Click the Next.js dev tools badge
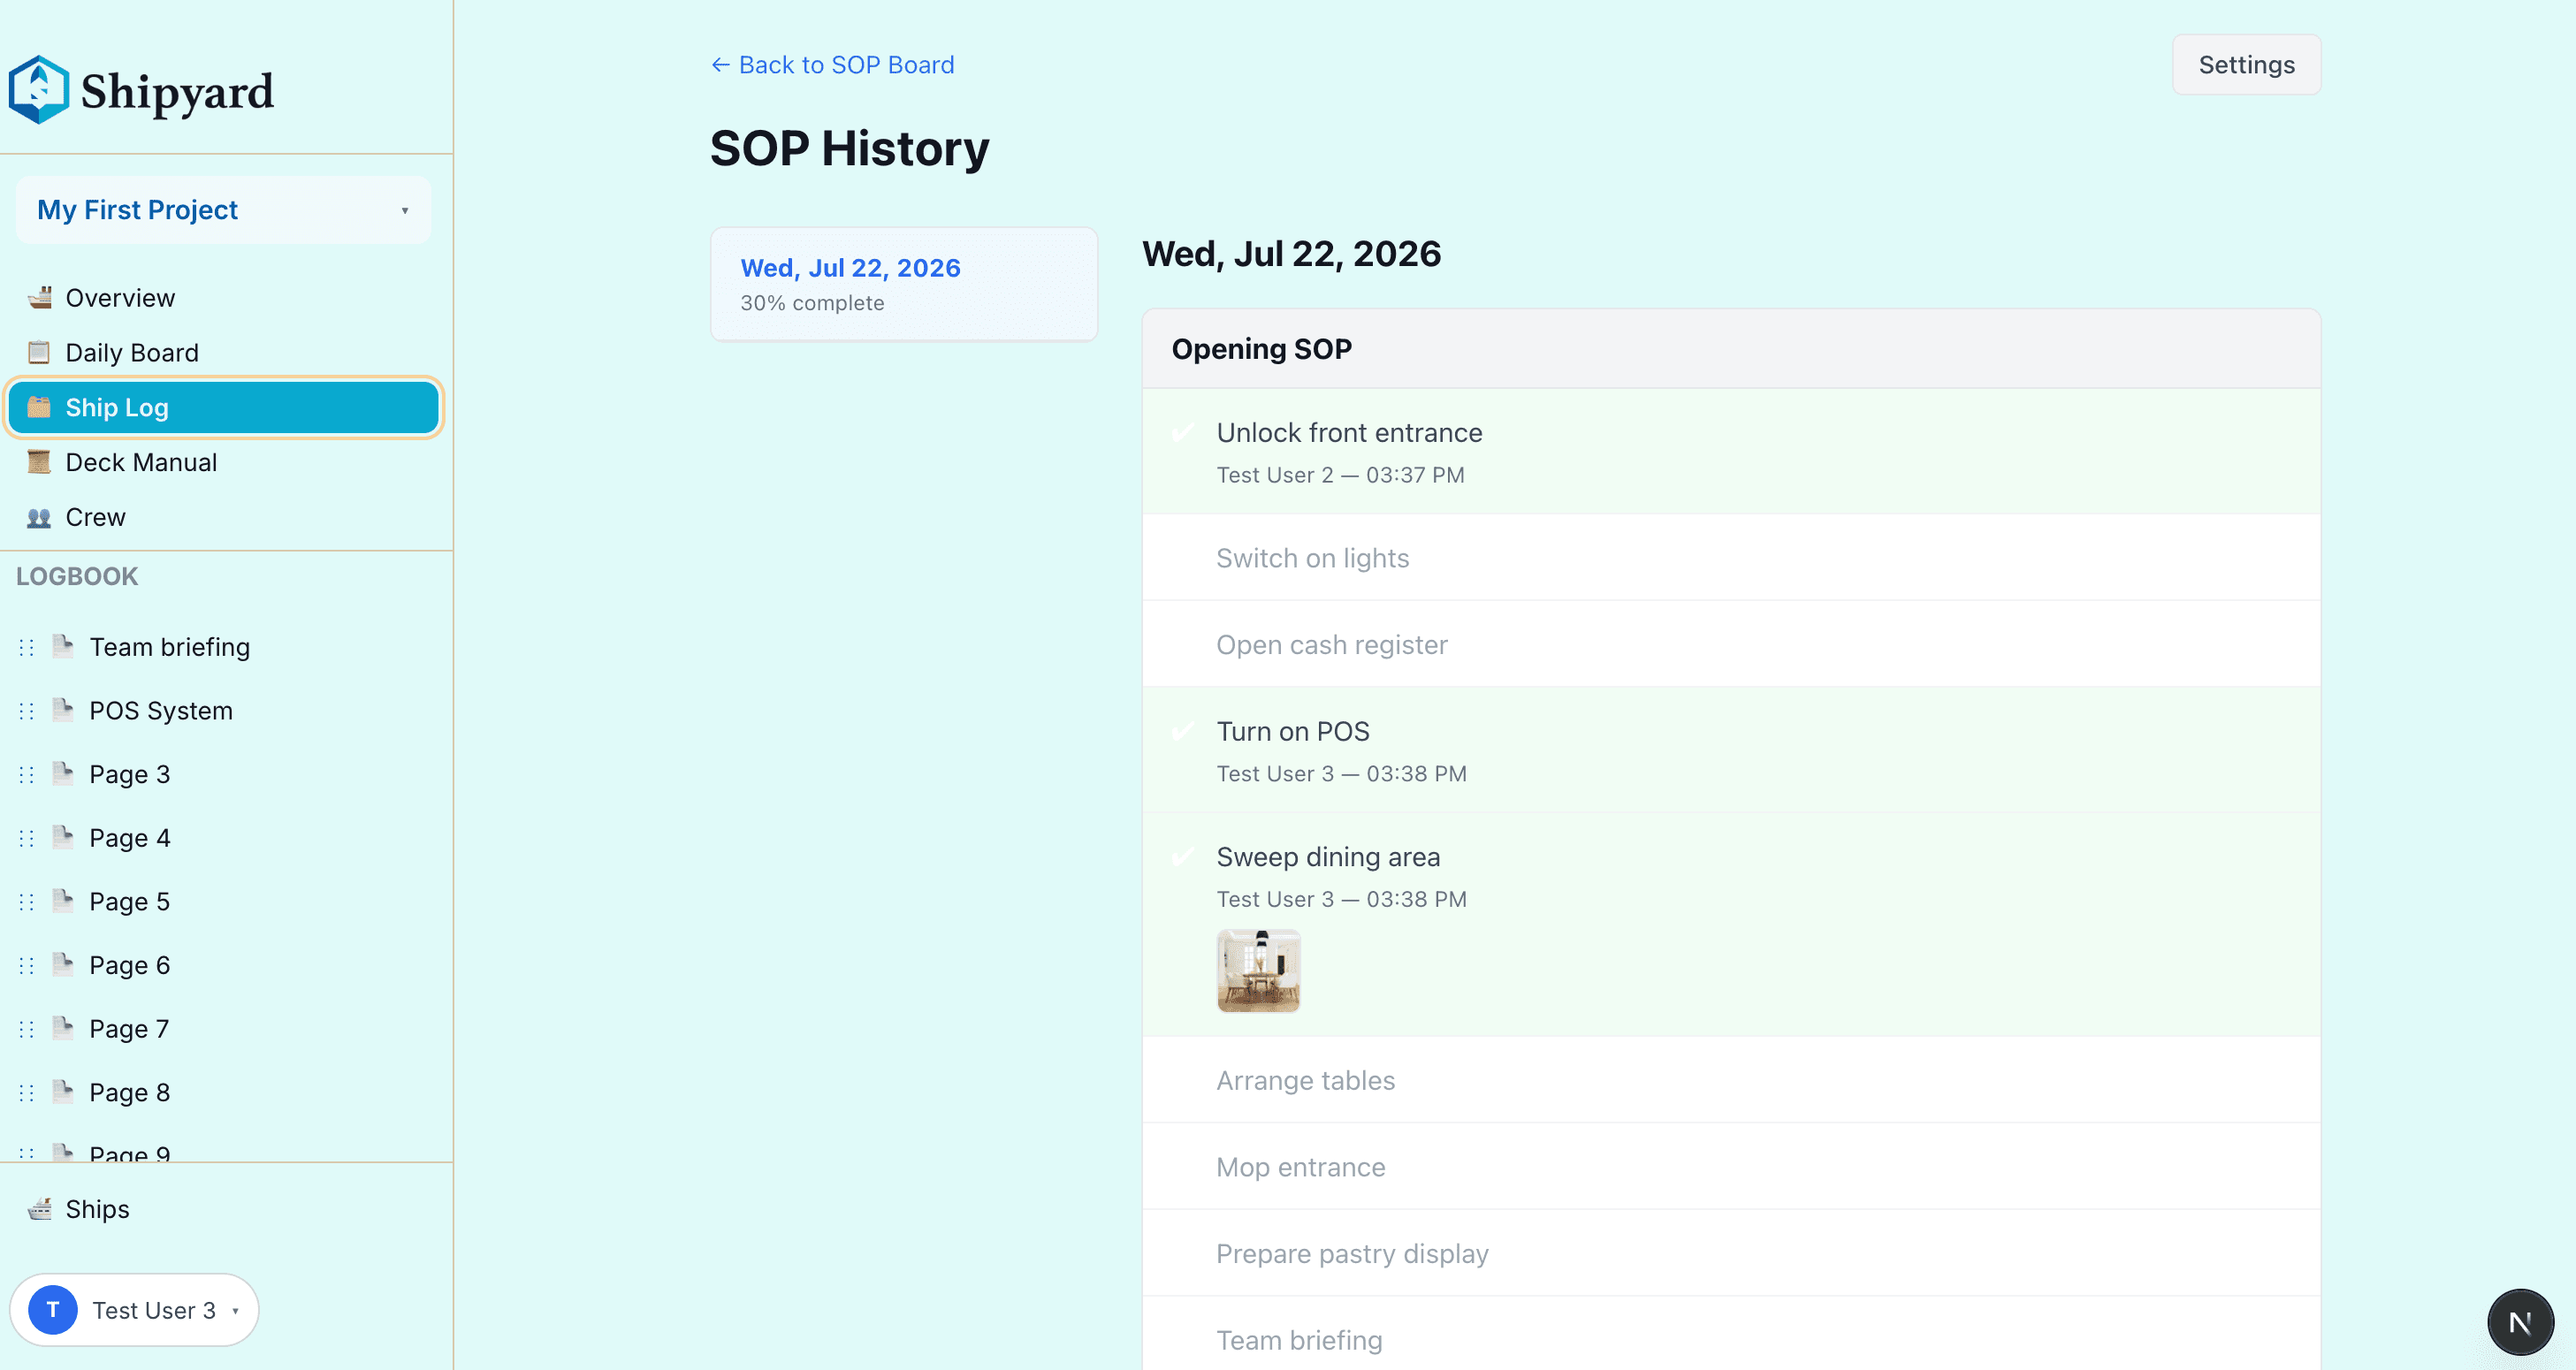2576x1370 pixels. pyautogui.click(x=2520, y=1322)
